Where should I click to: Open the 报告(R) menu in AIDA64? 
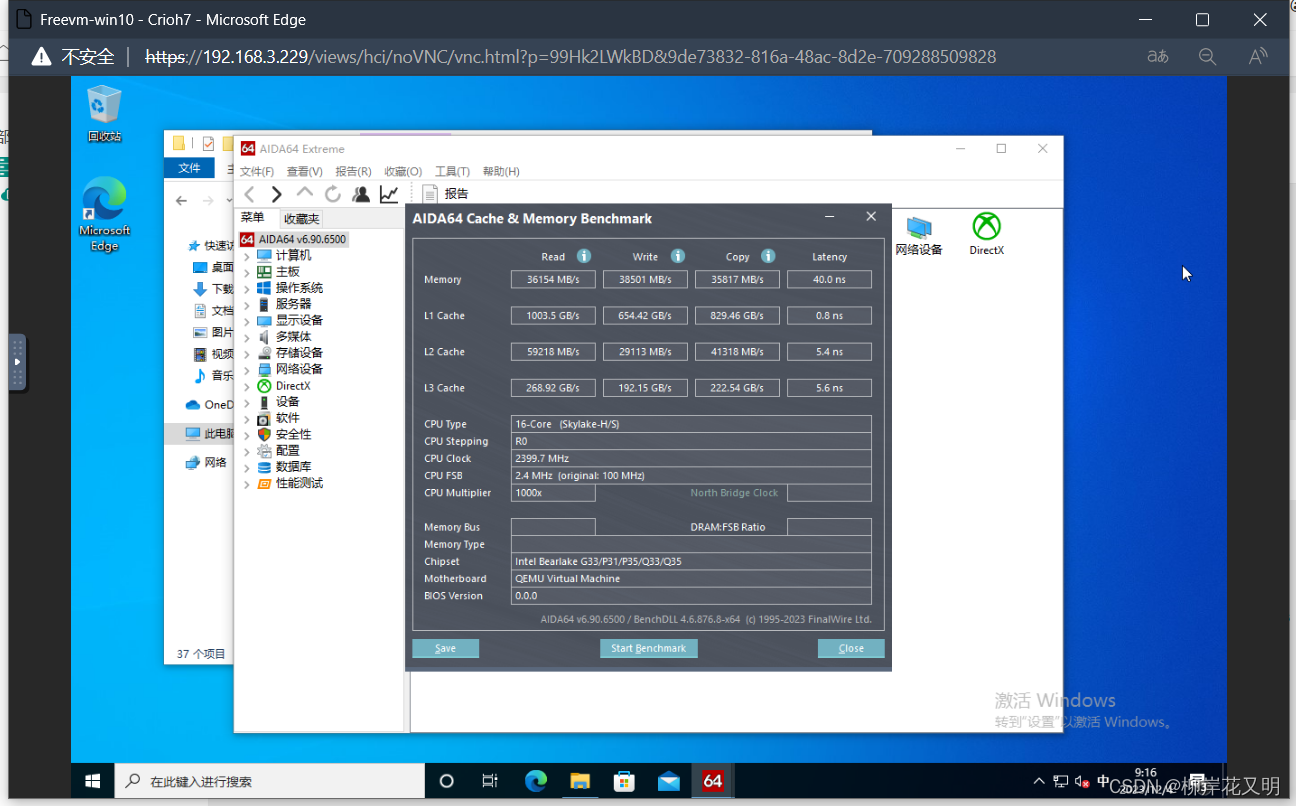(353, 171)
